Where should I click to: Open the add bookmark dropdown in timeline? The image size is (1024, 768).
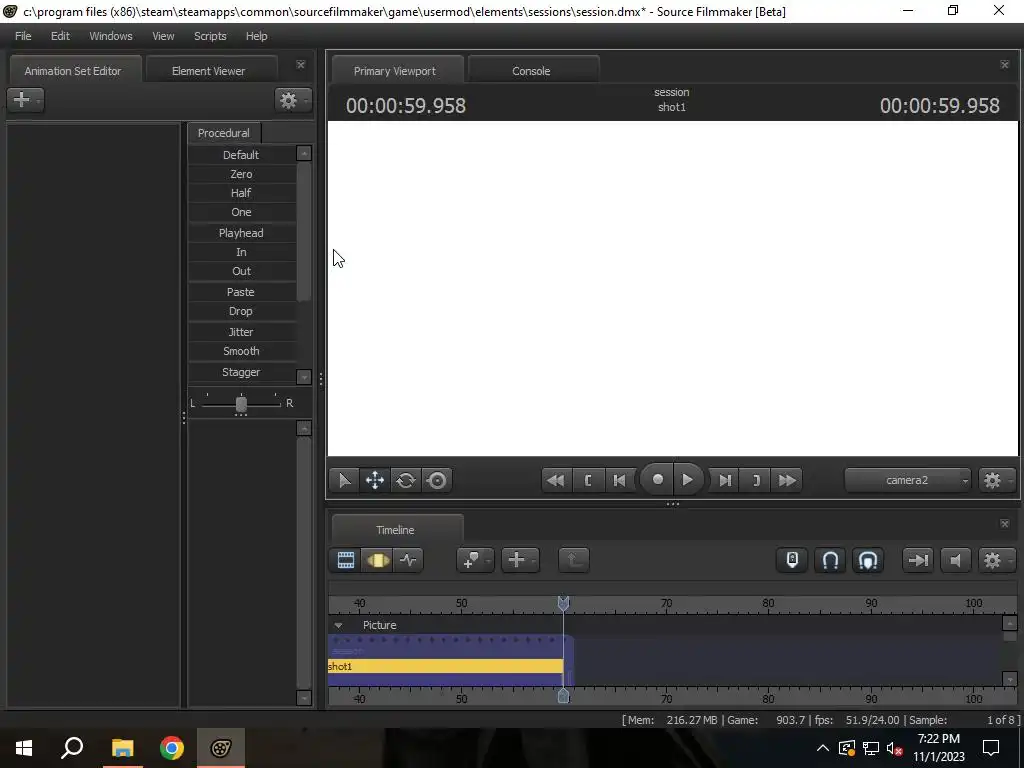475,560
